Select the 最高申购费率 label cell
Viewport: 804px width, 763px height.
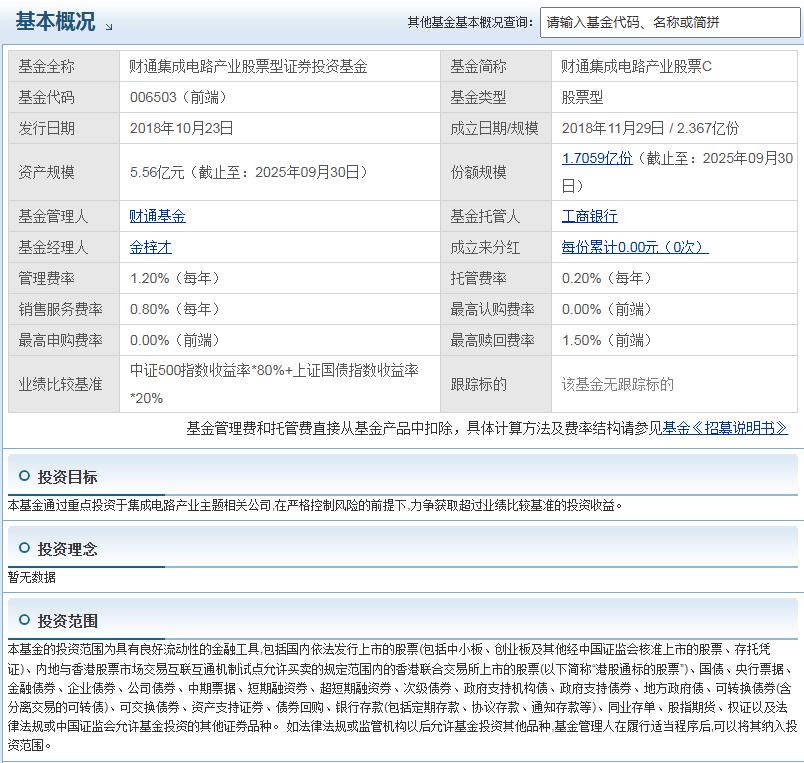(64, 340)
